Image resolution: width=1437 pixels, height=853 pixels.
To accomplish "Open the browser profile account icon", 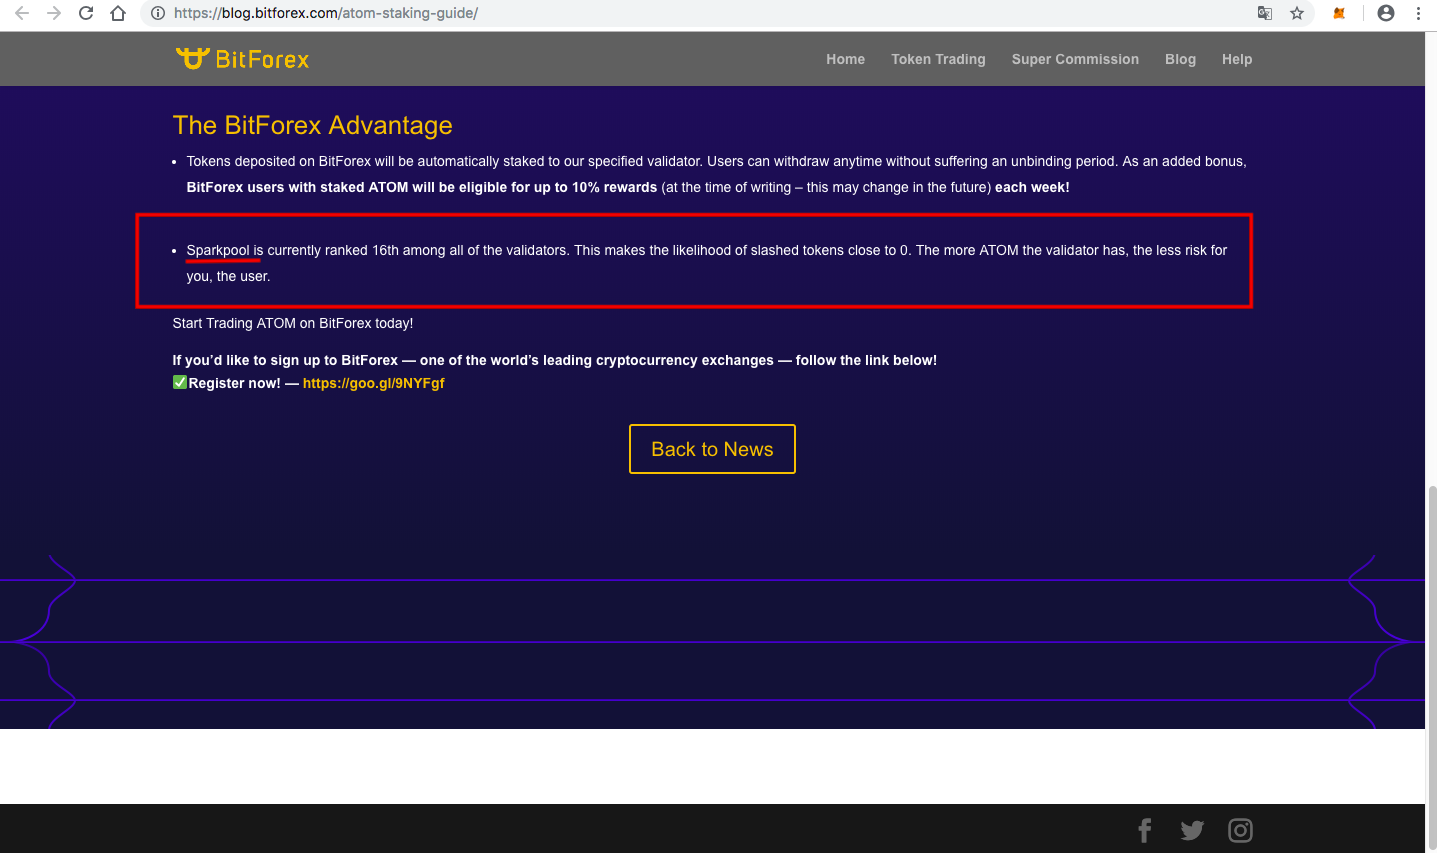I will point(1386,13).
